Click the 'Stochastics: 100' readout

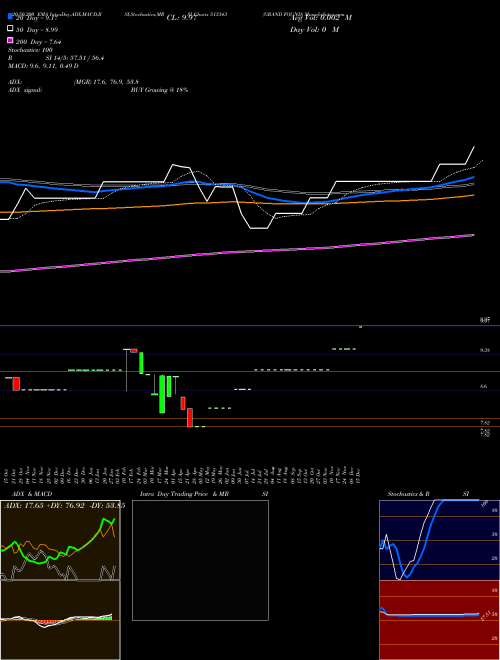click(x=30, y=50)
